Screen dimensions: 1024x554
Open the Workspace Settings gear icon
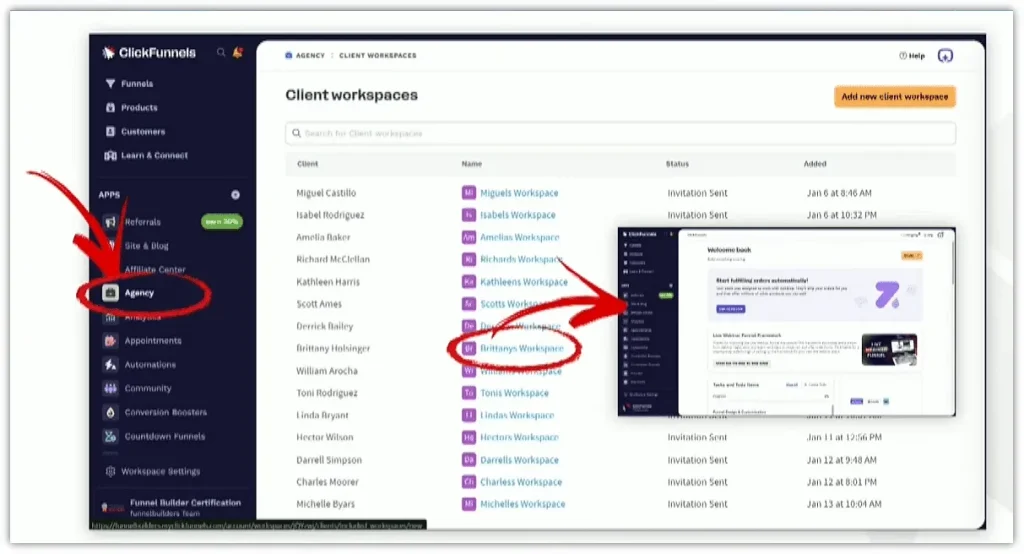click(110, 472)
